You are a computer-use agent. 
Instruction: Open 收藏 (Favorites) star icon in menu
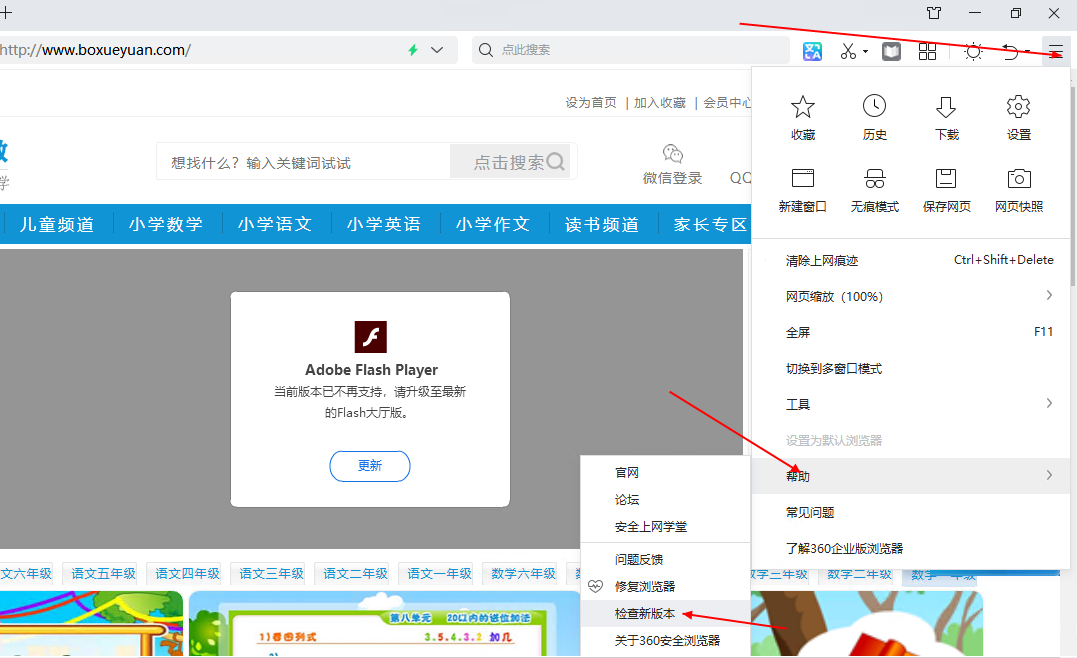coord(803,117)
